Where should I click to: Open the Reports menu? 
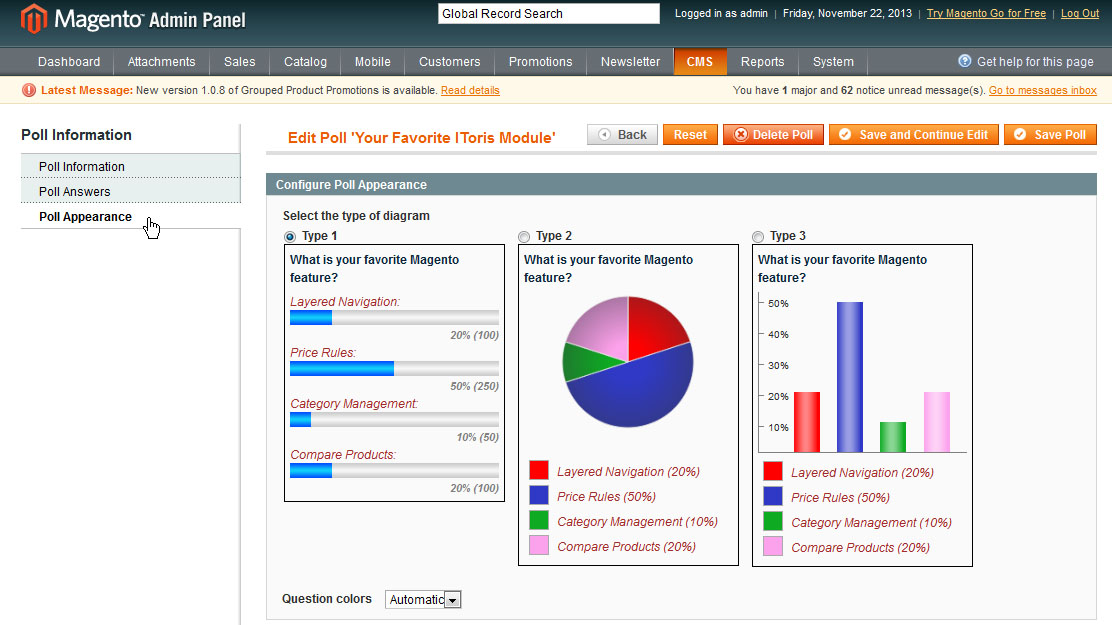762,62
